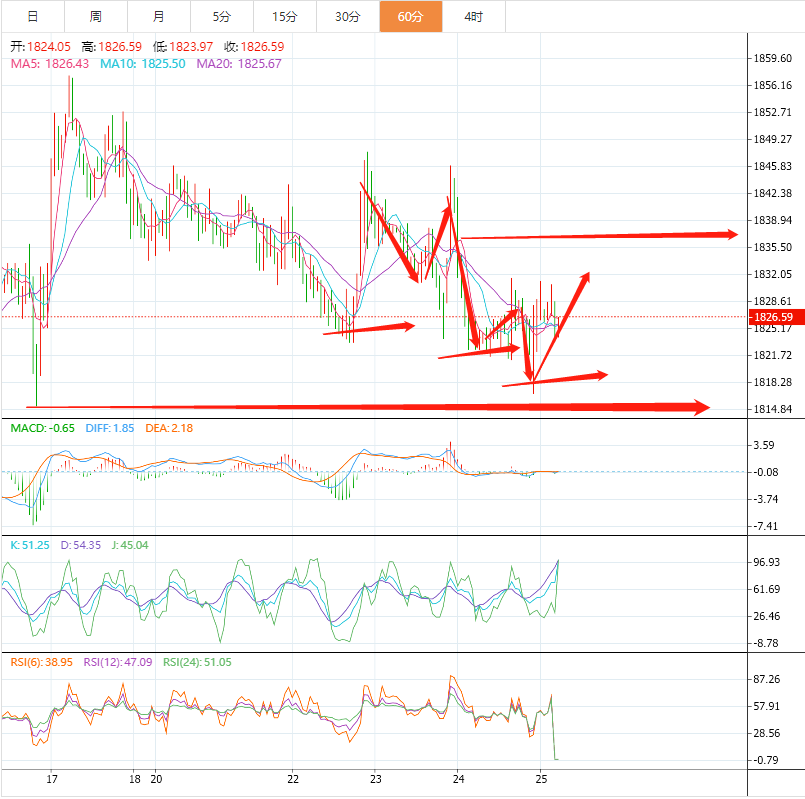Click the RSI(24): 51.05 label

point(198,662)
